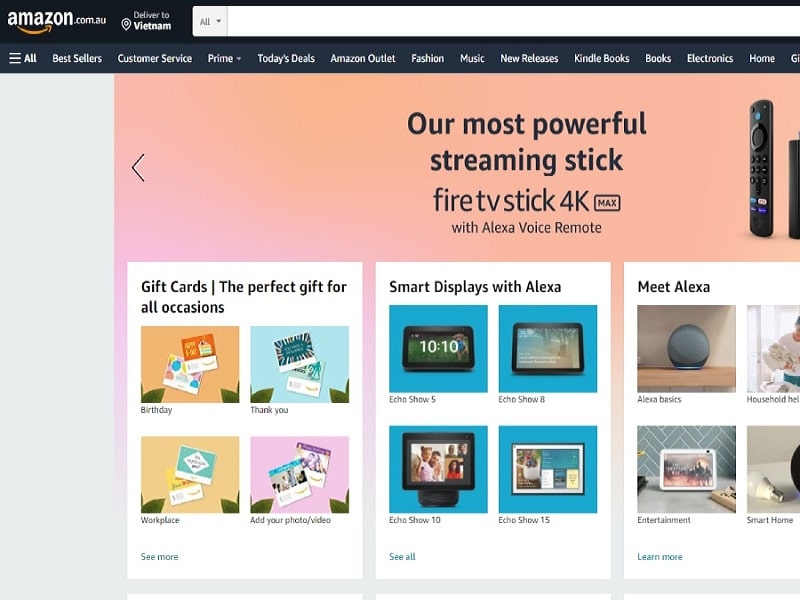Click Learn more under Meet Alexa
Image resolution: width=800 pixels, height=600 pixels.
pos(660,557)
